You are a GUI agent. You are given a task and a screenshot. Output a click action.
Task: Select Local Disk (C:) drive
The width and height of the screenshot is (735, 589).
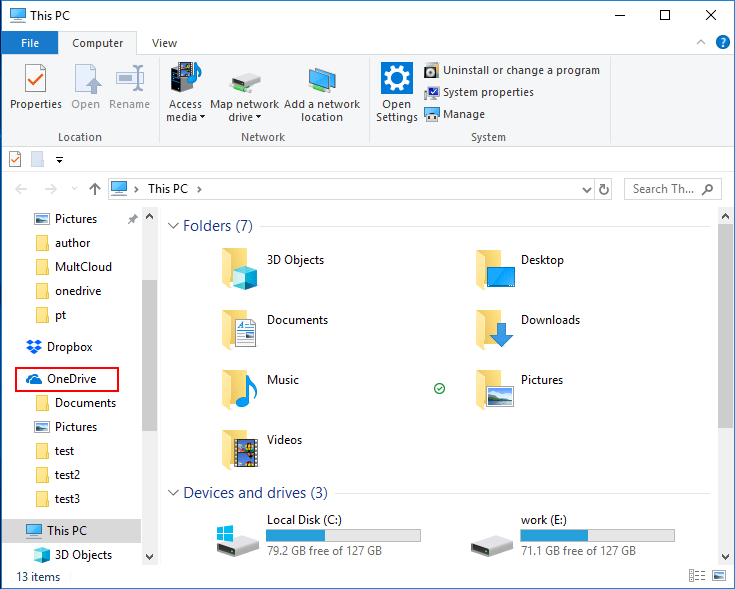[x=318, y=535]
